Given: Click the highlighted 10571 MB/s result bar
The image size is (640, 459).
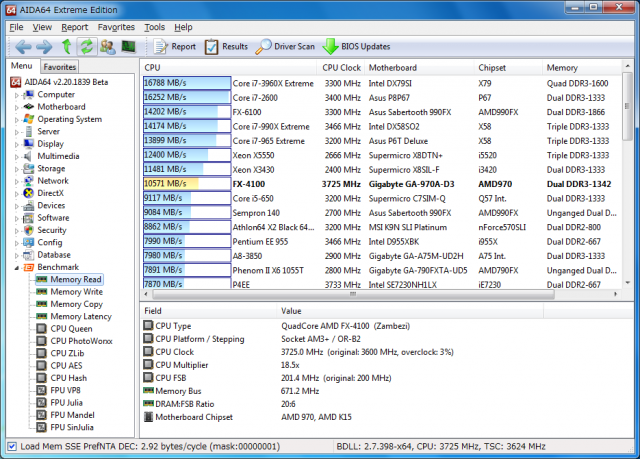Looking at the screenshot, I should (x=187, y=184).
